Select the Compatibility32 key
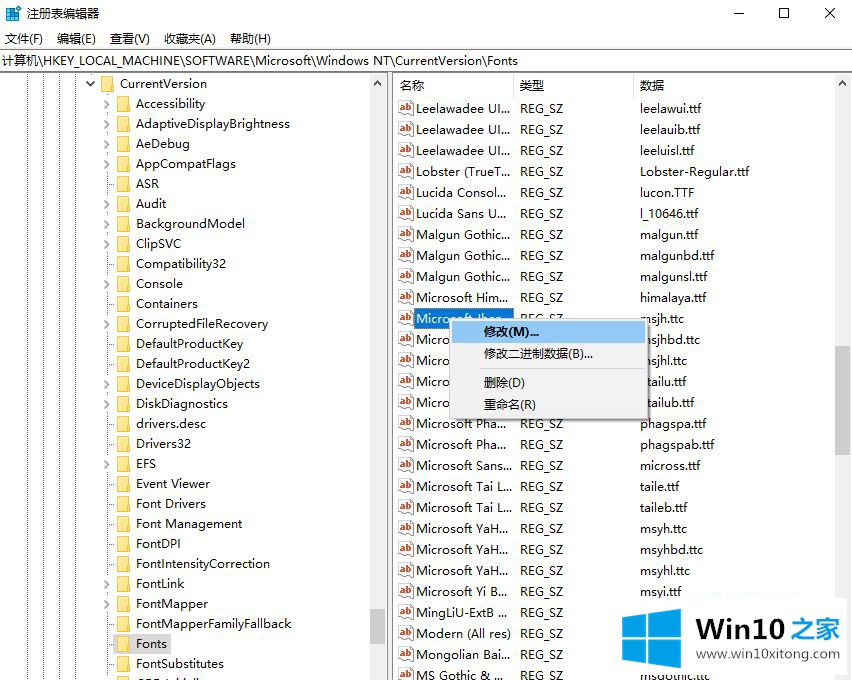 coord(181,264)
